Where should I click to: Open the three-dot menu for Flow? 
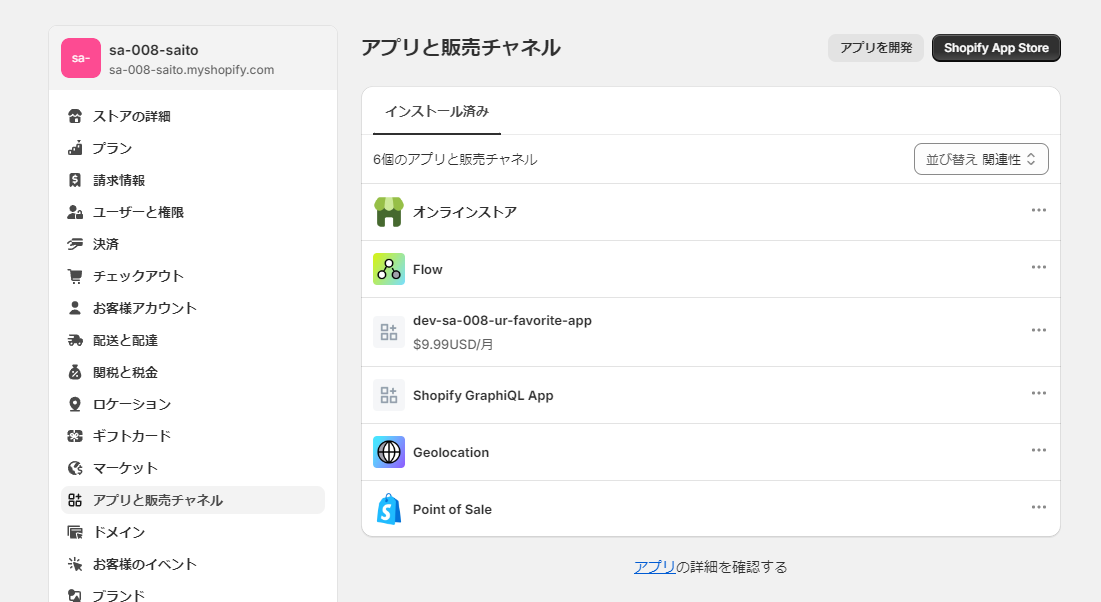click(1039, 267)
